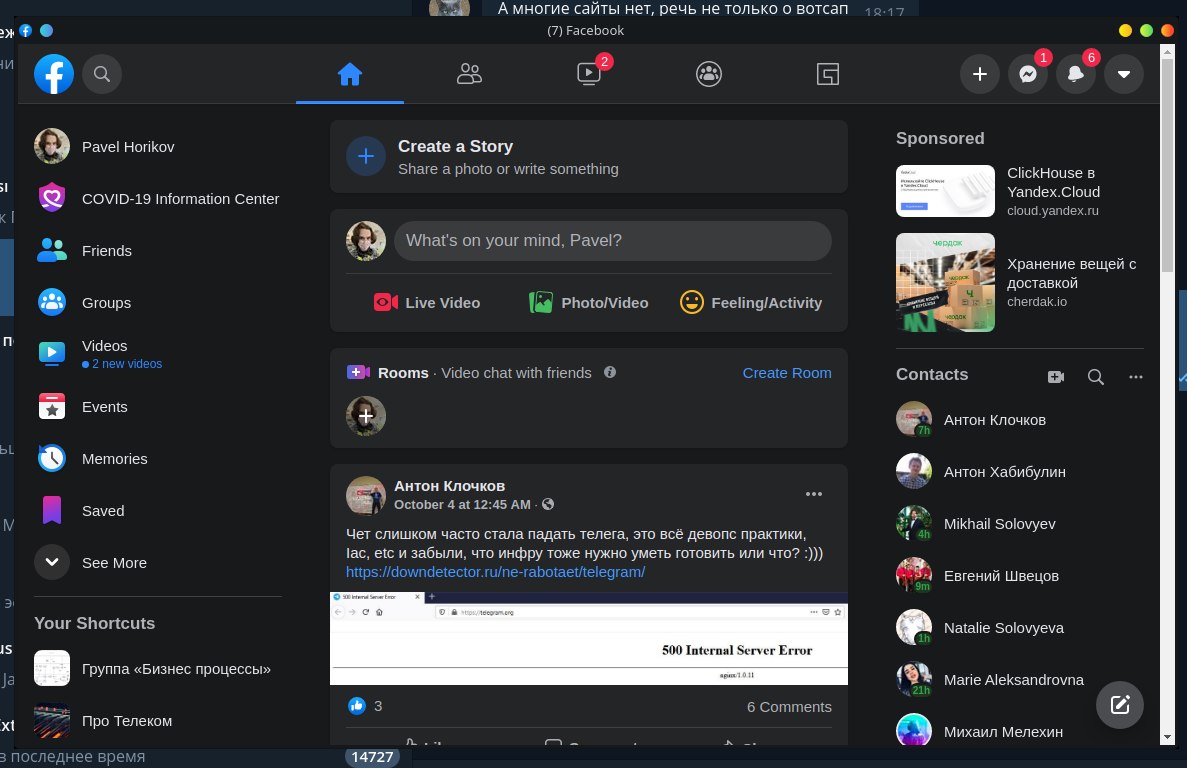Image resolution: width=1187 pixels, height=768 pixels.
Task: Open Groups in left sidebar
Action: click(x=157, y=303)
